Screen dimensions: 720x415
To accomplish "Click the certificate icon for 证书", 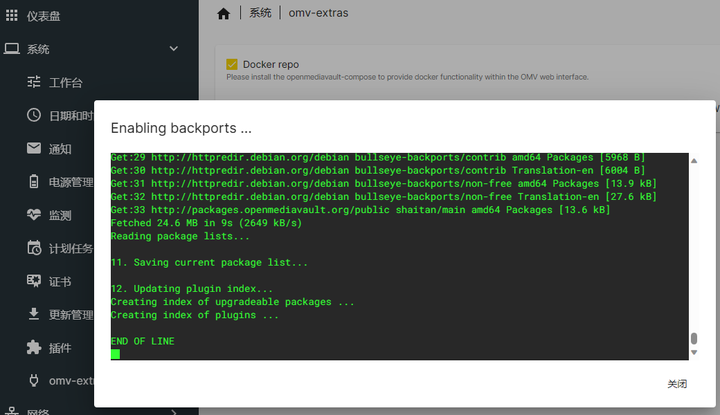I will pyautogui.click(x=34, y=280).
